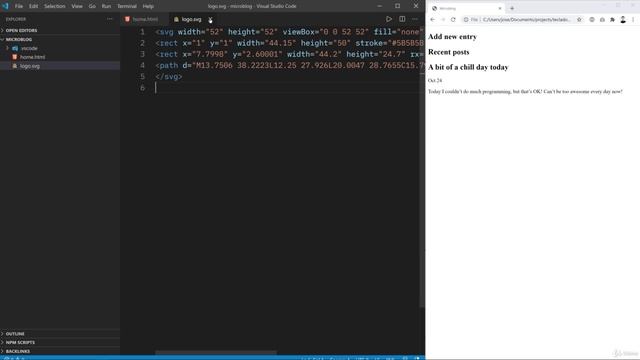Switch to the home.html editor tab

(145, 19)
